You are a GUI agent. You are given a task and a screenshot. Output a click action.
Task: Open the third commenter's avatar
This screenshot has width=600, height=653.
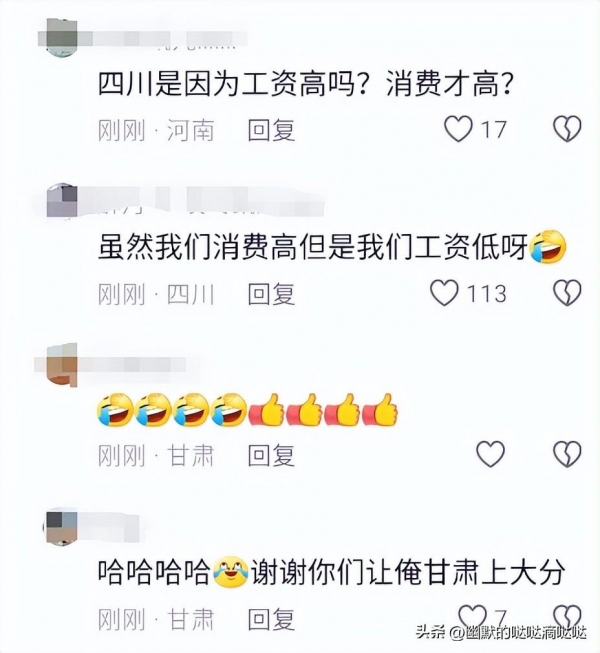pyautogui.click(x=61, y=365)
